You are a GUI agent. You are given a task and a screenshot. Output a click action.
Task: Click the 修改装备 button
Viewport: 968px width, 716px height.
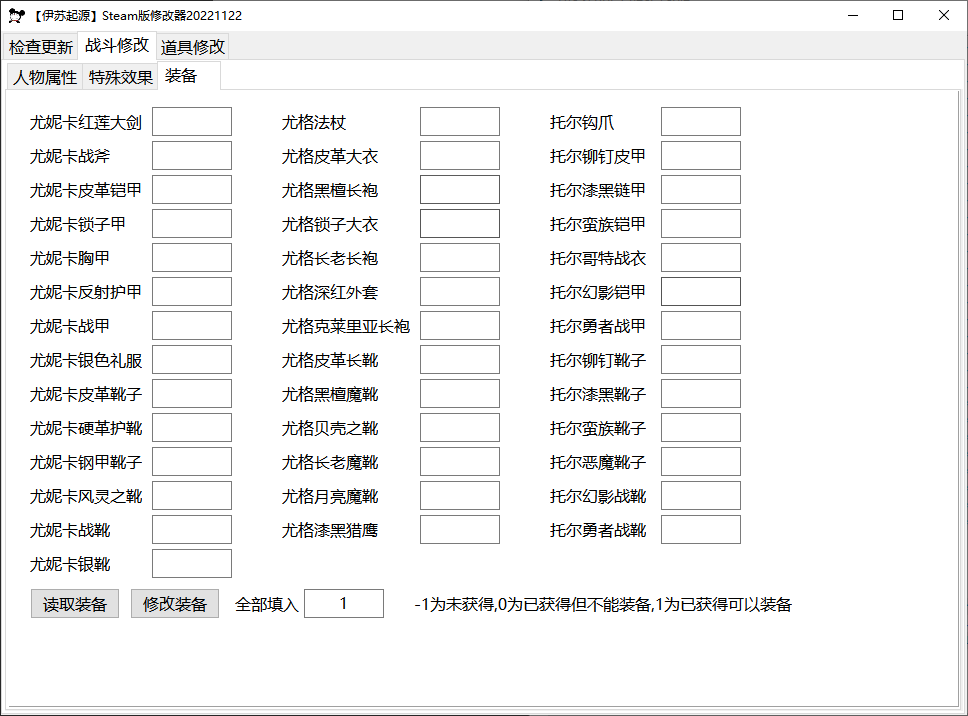[x=175, y=603]
